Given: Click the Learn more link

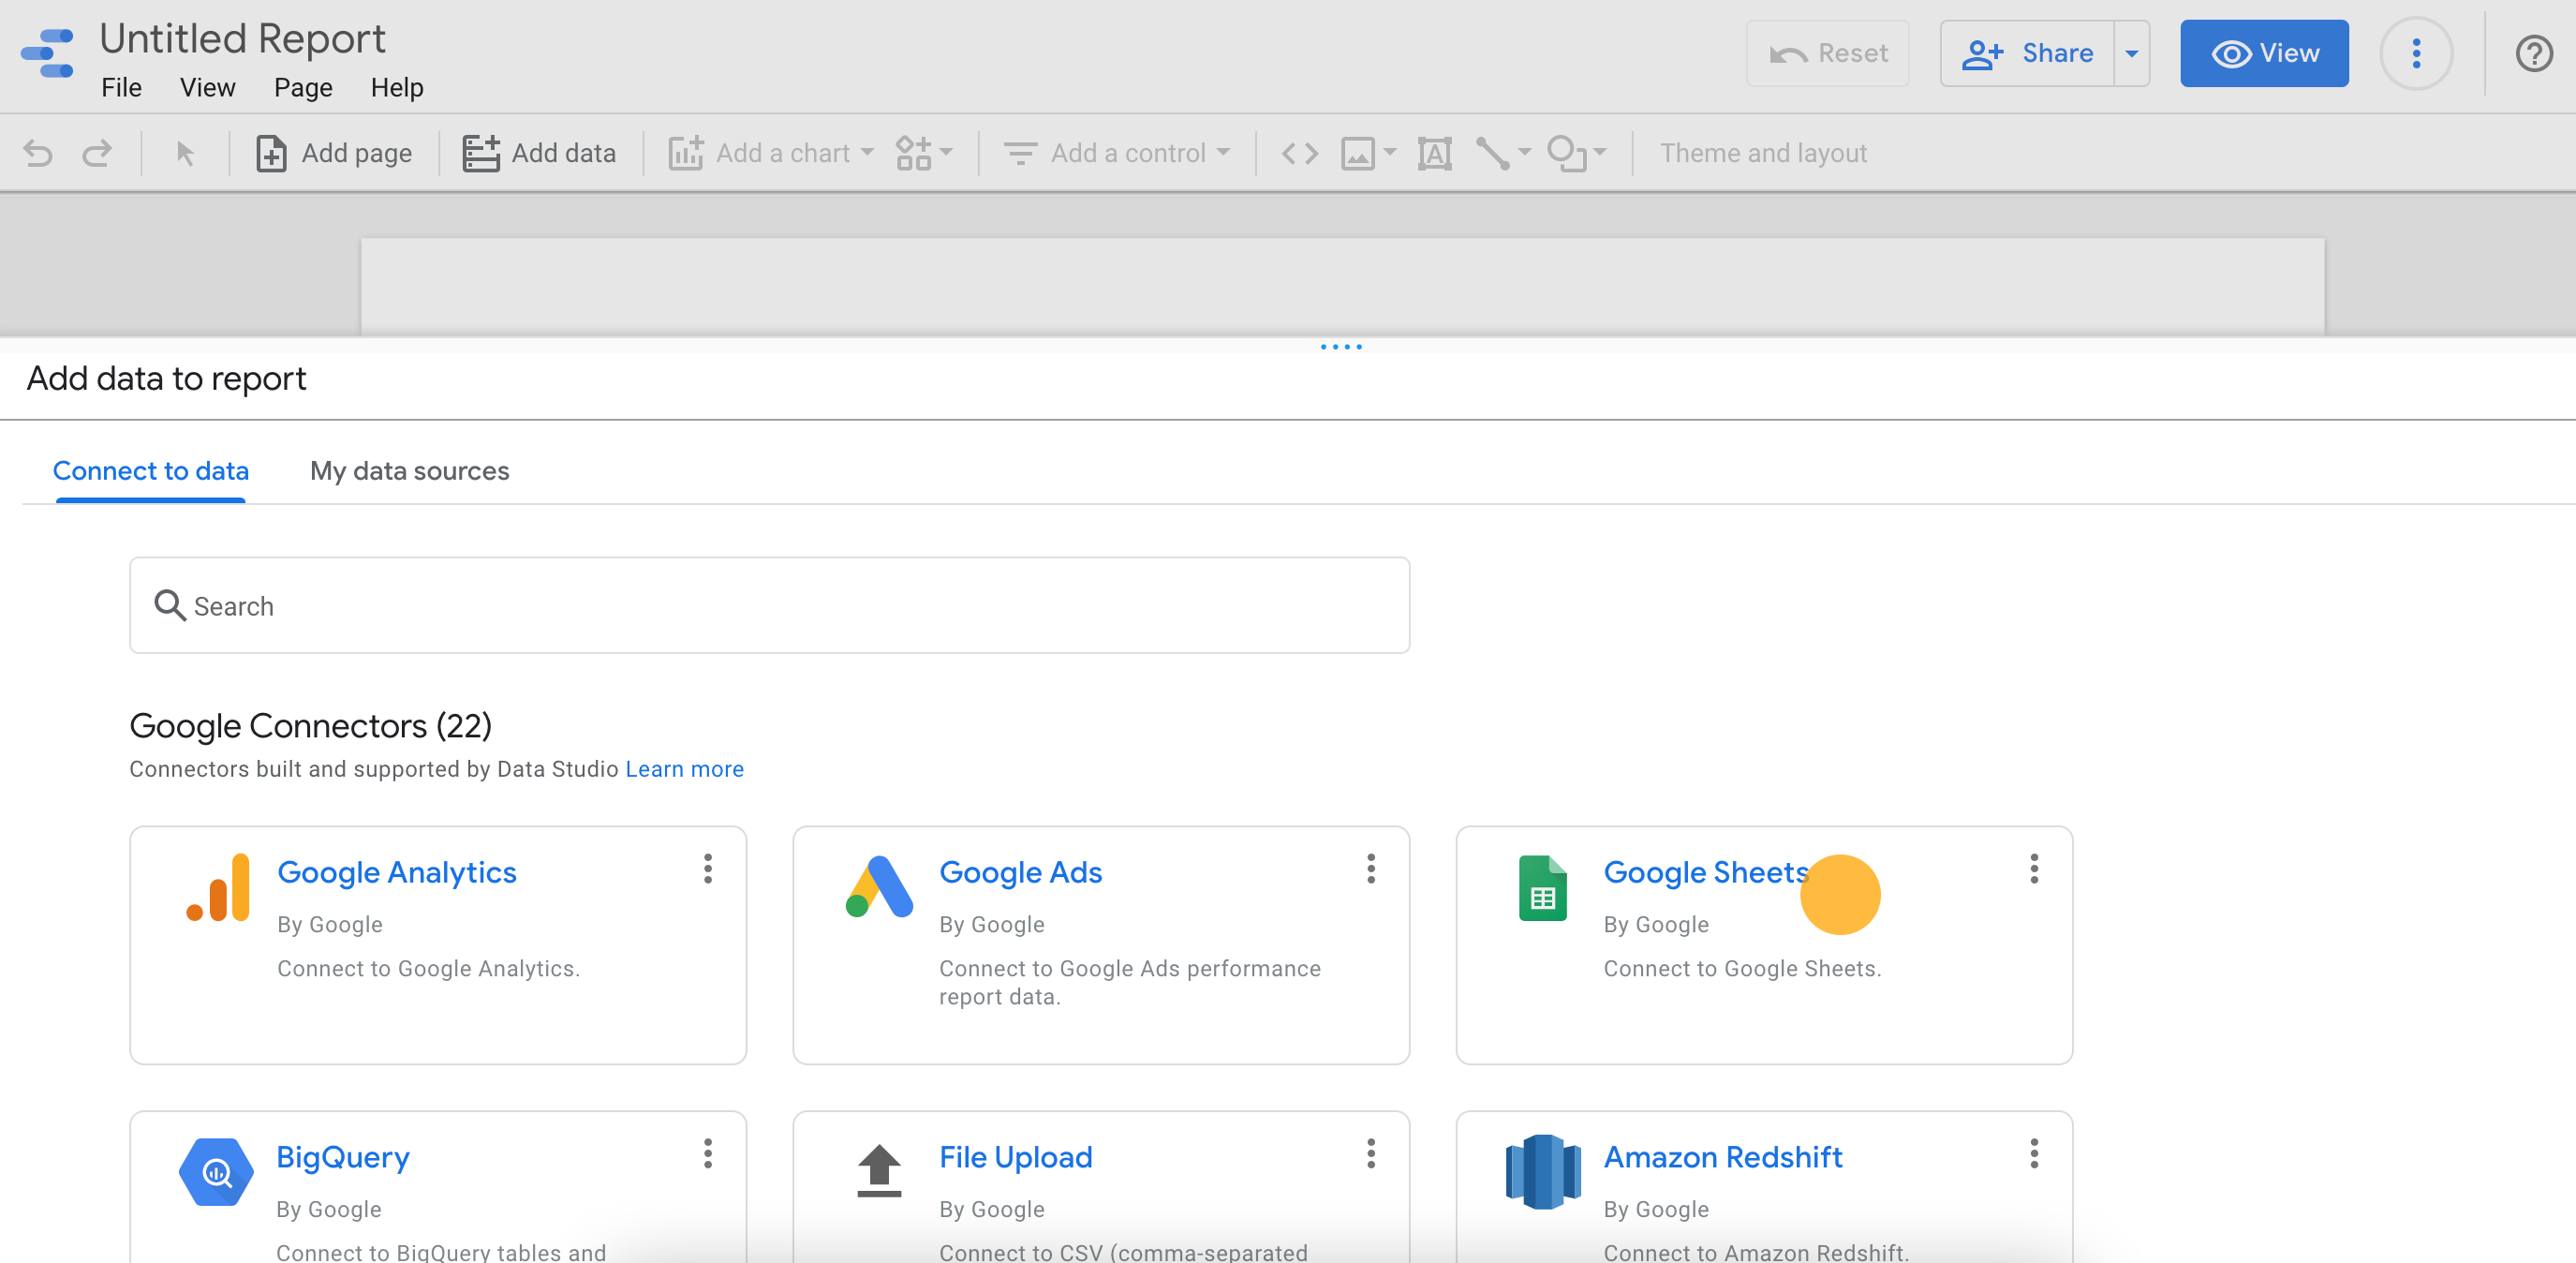Looking at the screenshot, I should (684, 769).
